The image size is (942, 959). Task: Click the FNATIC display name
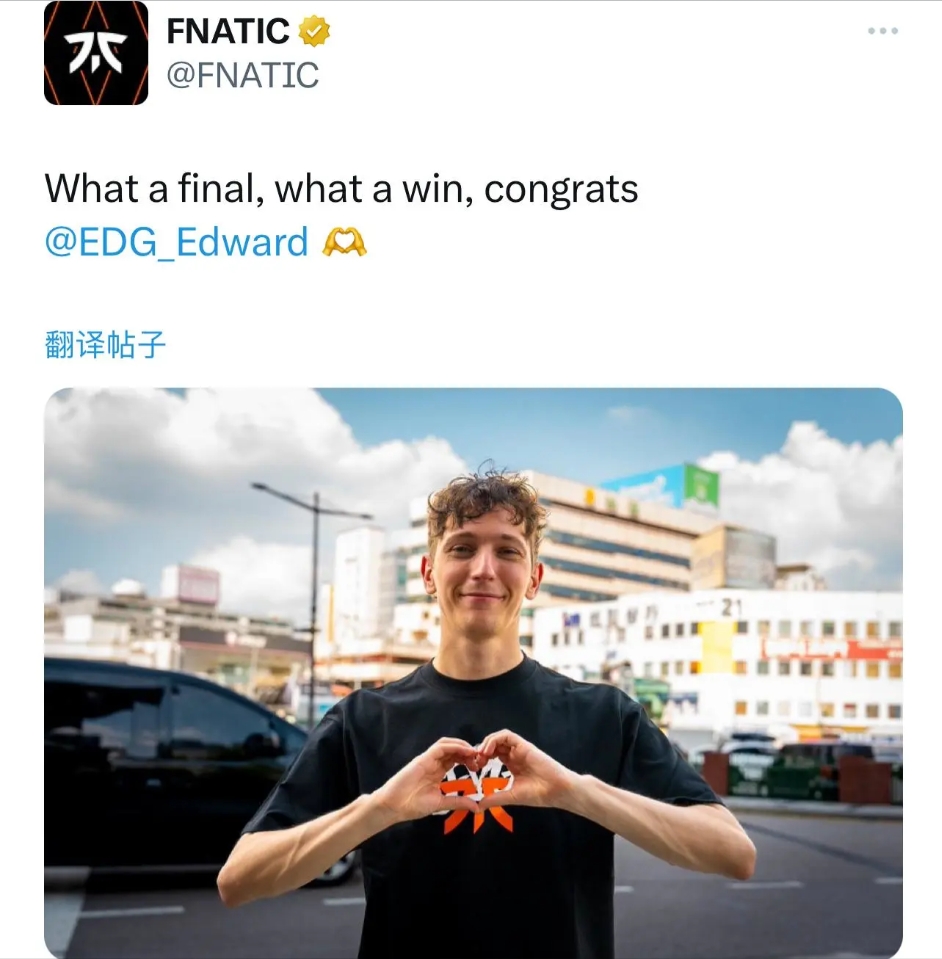click(x=228, y=31)
